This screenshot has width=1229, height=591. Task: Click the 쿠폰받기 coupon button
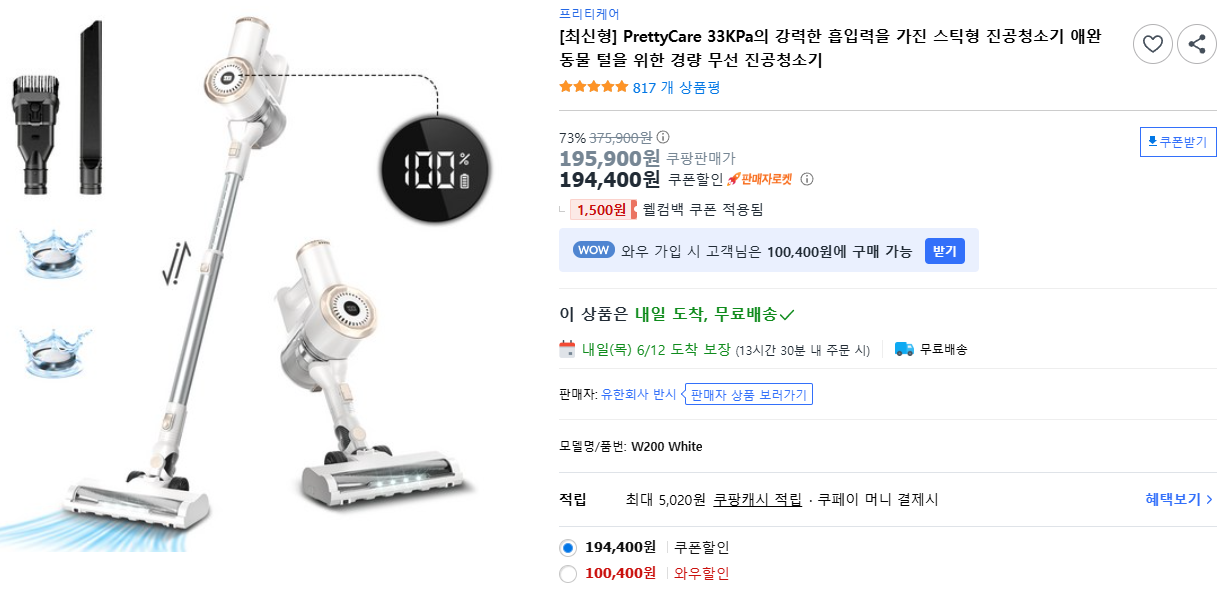click(1177, 141)
